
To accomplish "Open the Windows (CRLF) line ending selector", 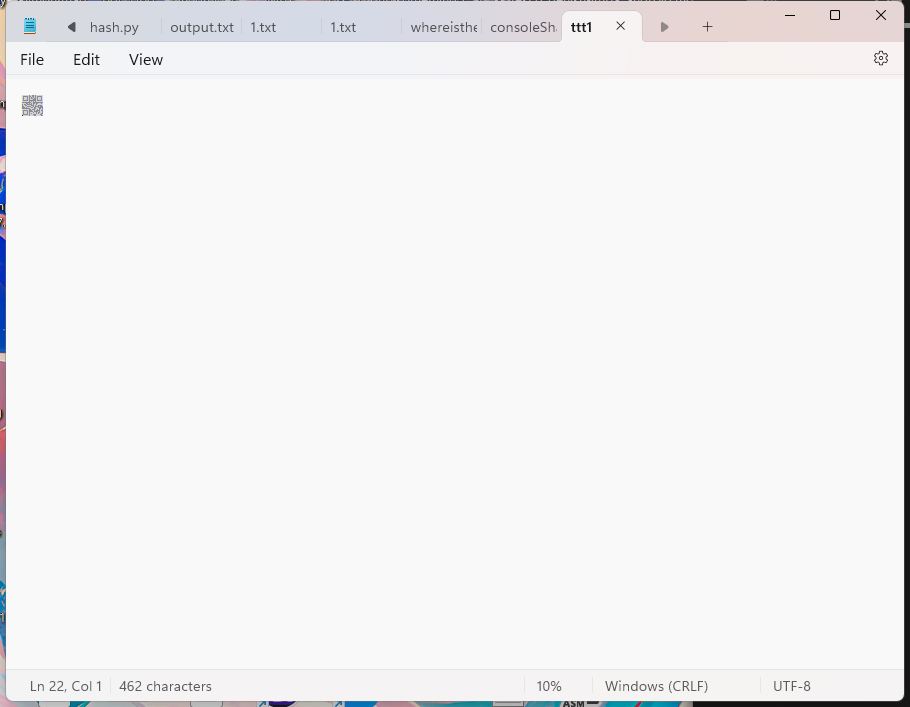I will [656, 686].
